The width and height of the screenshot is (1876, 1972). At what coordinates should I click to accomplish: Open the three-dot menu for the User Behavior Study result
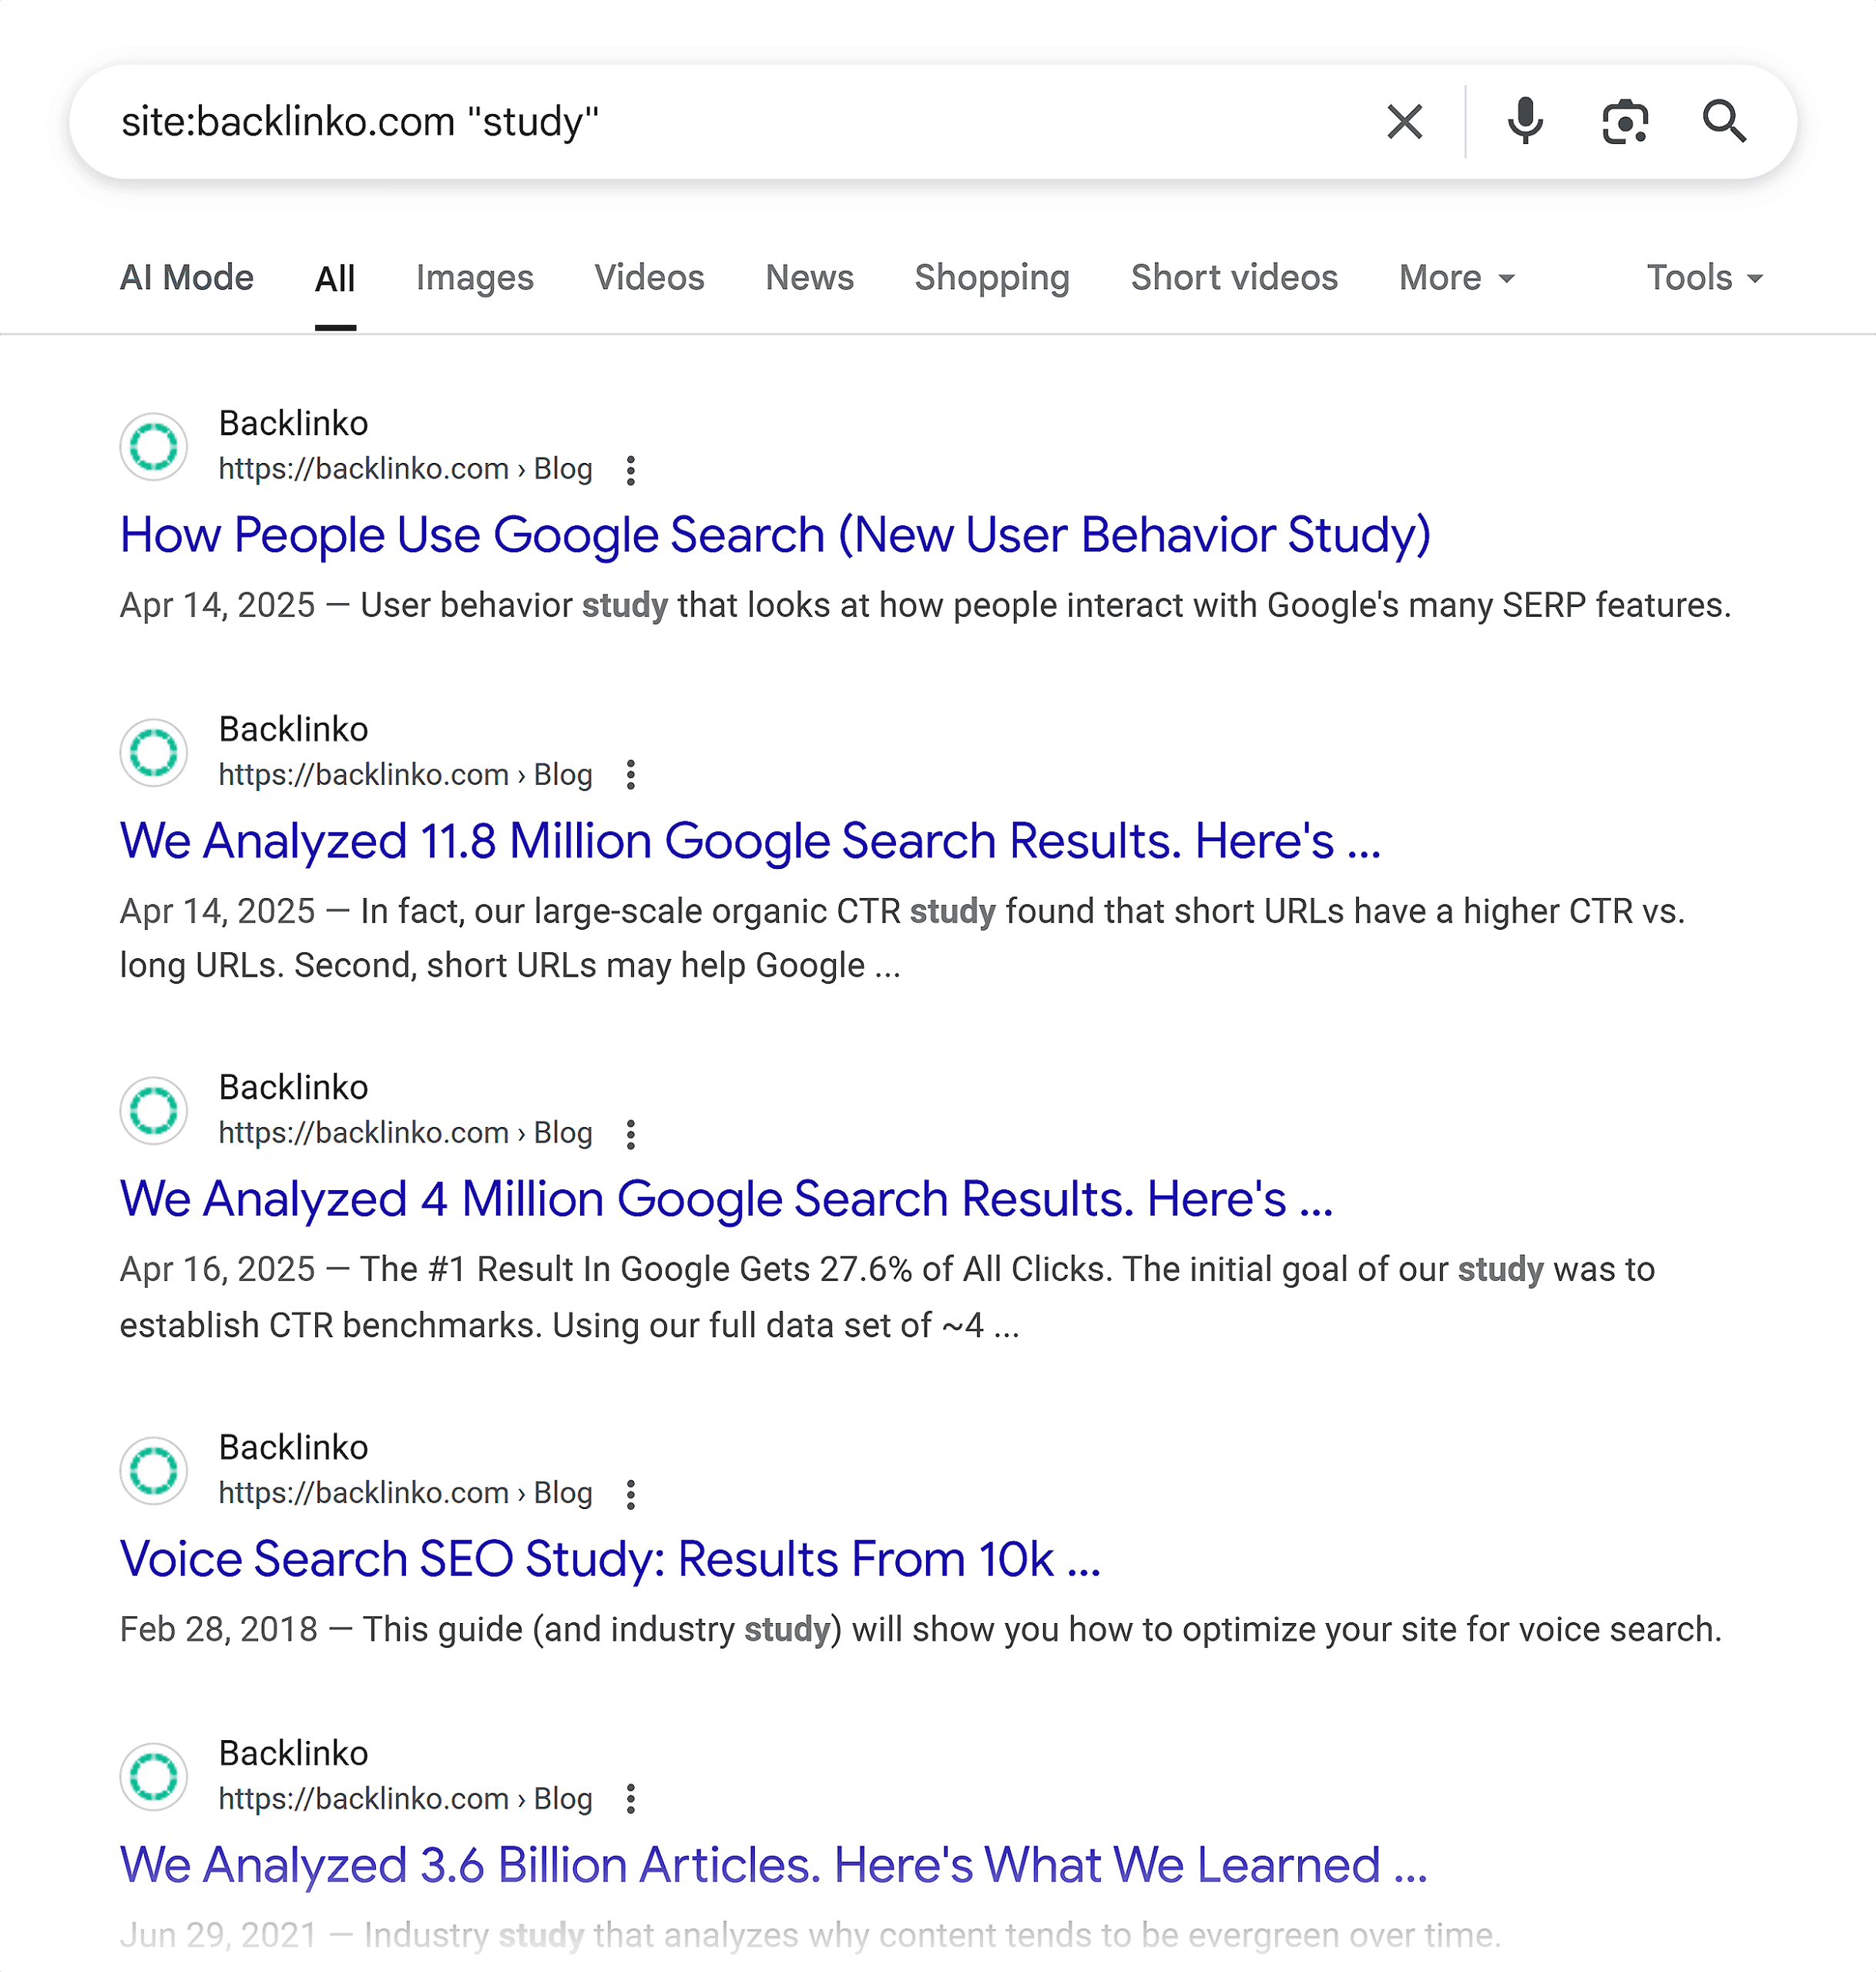click(x=630, y=470)
